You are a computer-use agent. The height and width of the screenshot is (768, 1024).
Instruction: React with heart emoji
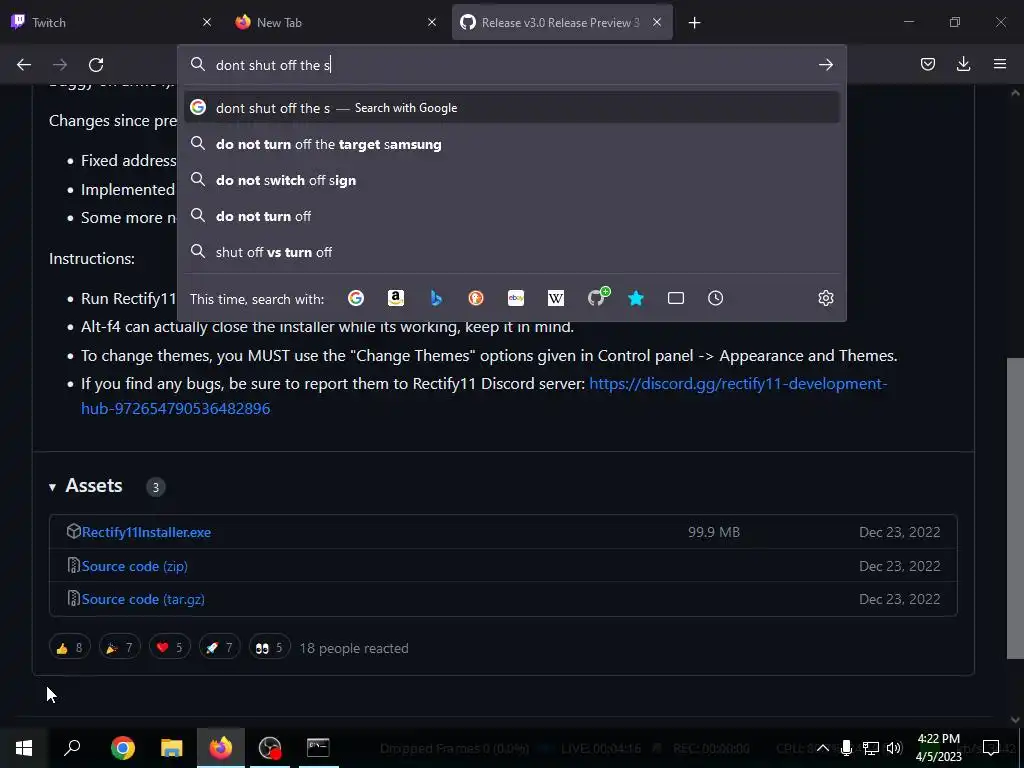(x=170, y=648)
